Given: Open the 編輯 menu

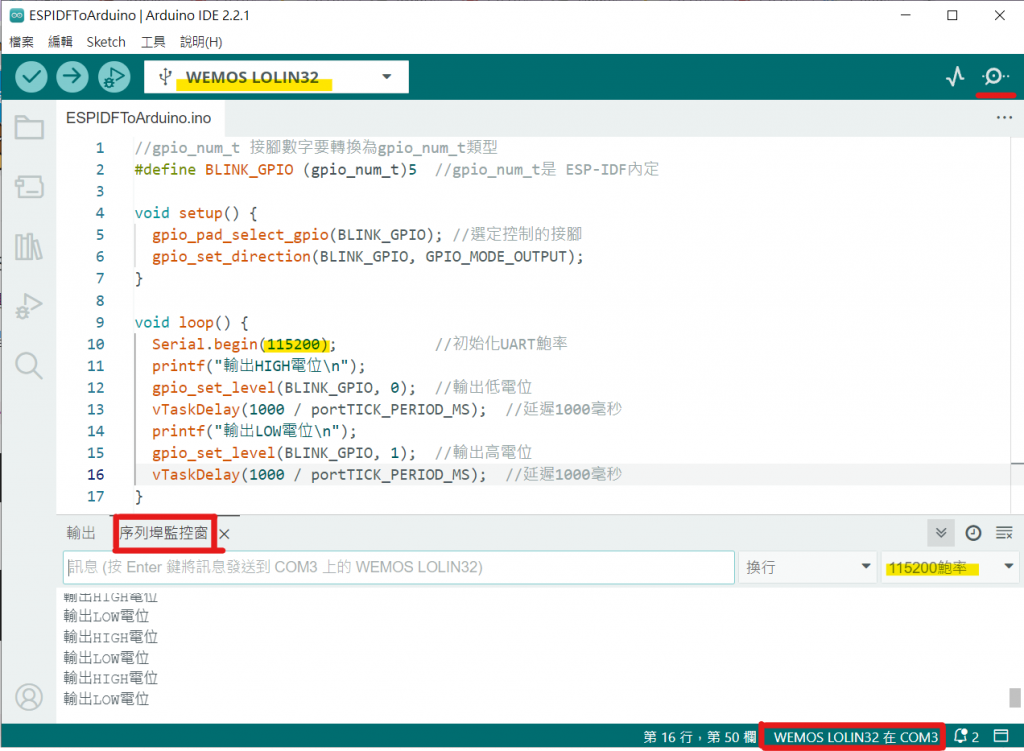Looking at the screenshot, I should tap(60, 42).
